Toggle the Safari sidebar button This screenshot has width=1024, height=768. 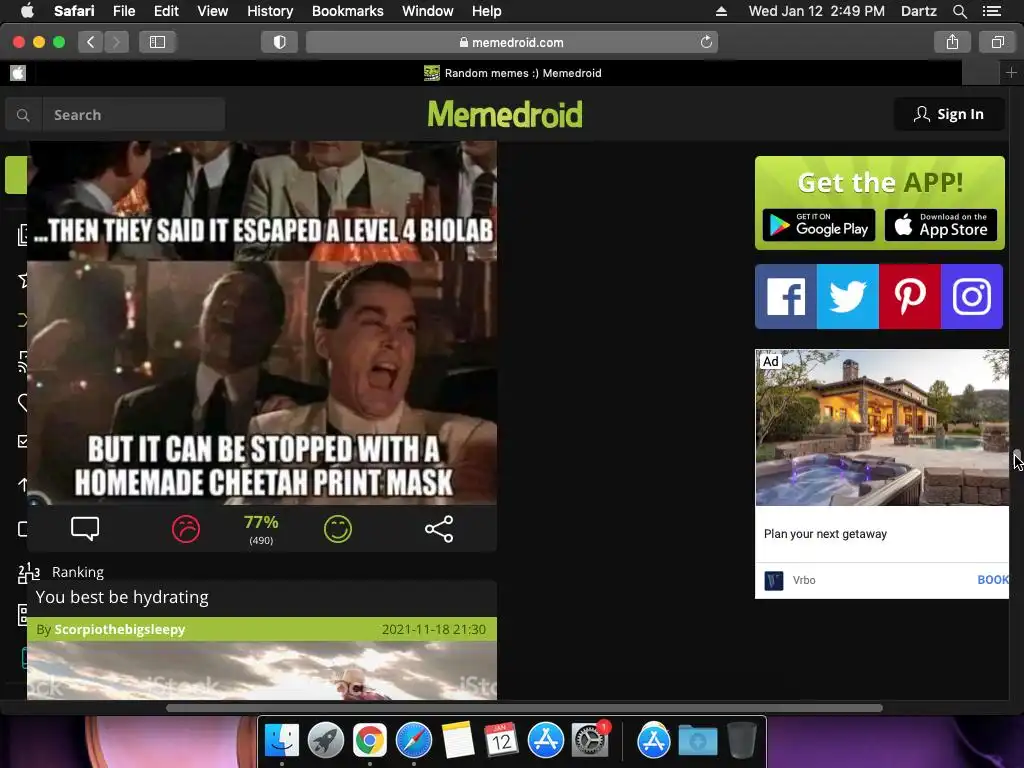[x=157, y=42]
